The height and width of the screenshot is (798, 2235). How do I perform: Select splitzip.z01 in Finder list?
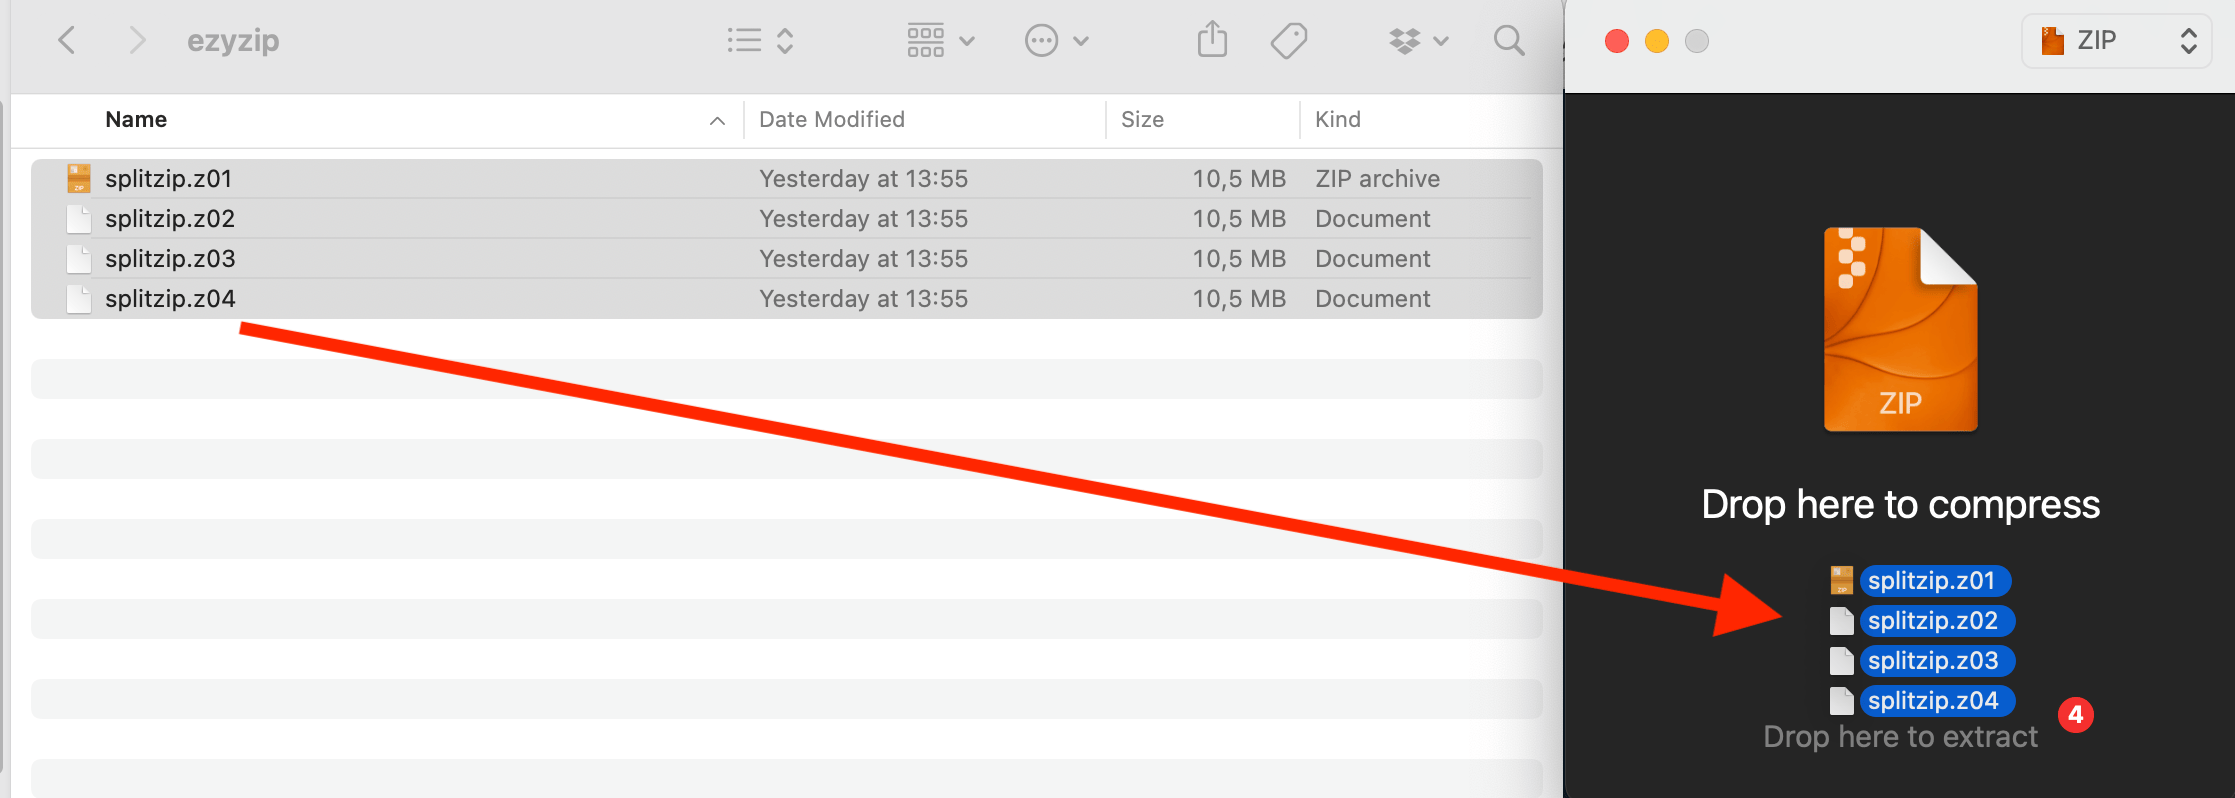(786, 179)
